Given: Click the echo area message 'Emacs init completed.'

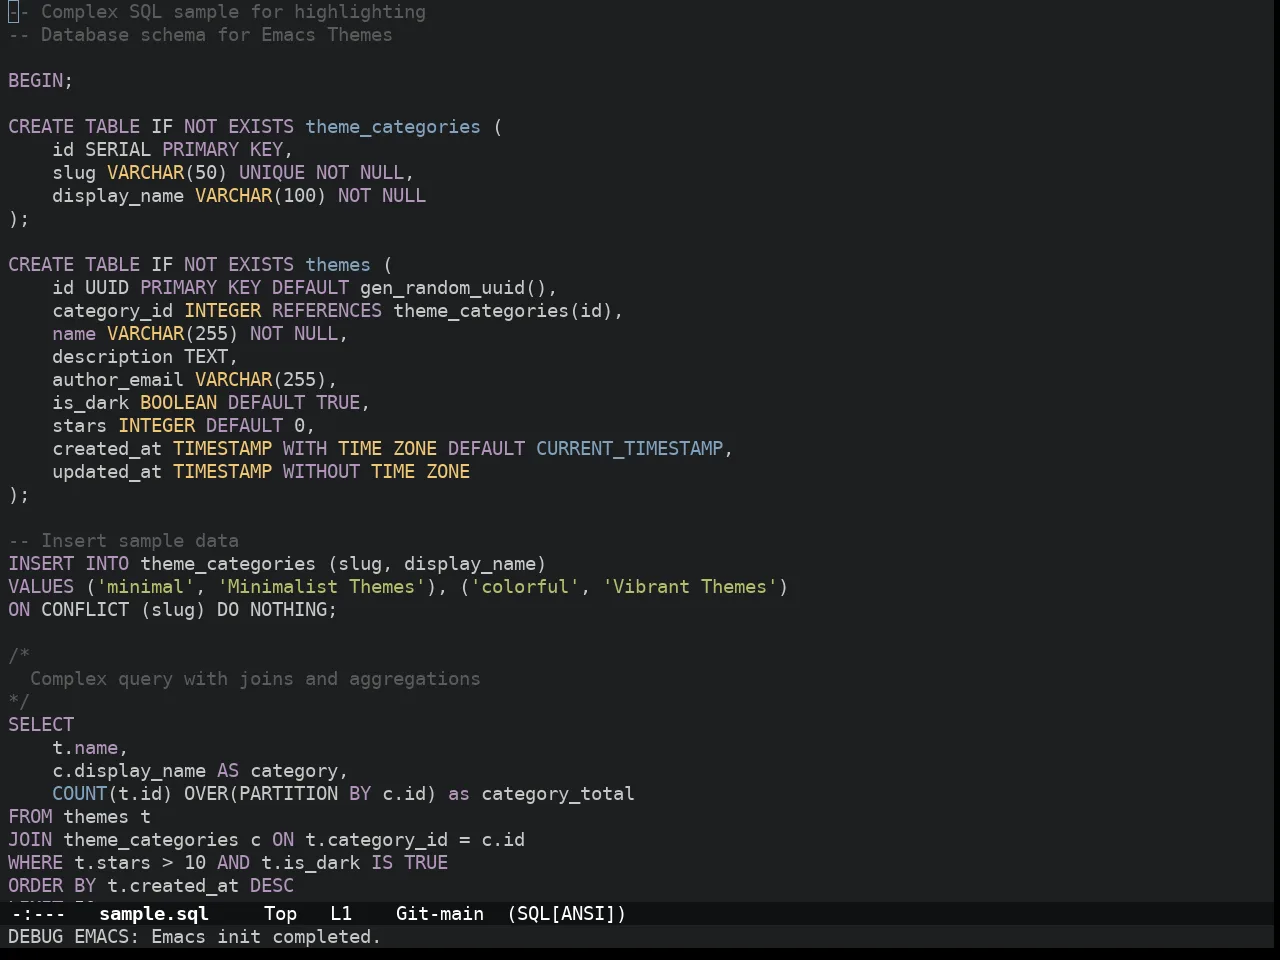Looking at the screenshot, I should coord(266,936).
